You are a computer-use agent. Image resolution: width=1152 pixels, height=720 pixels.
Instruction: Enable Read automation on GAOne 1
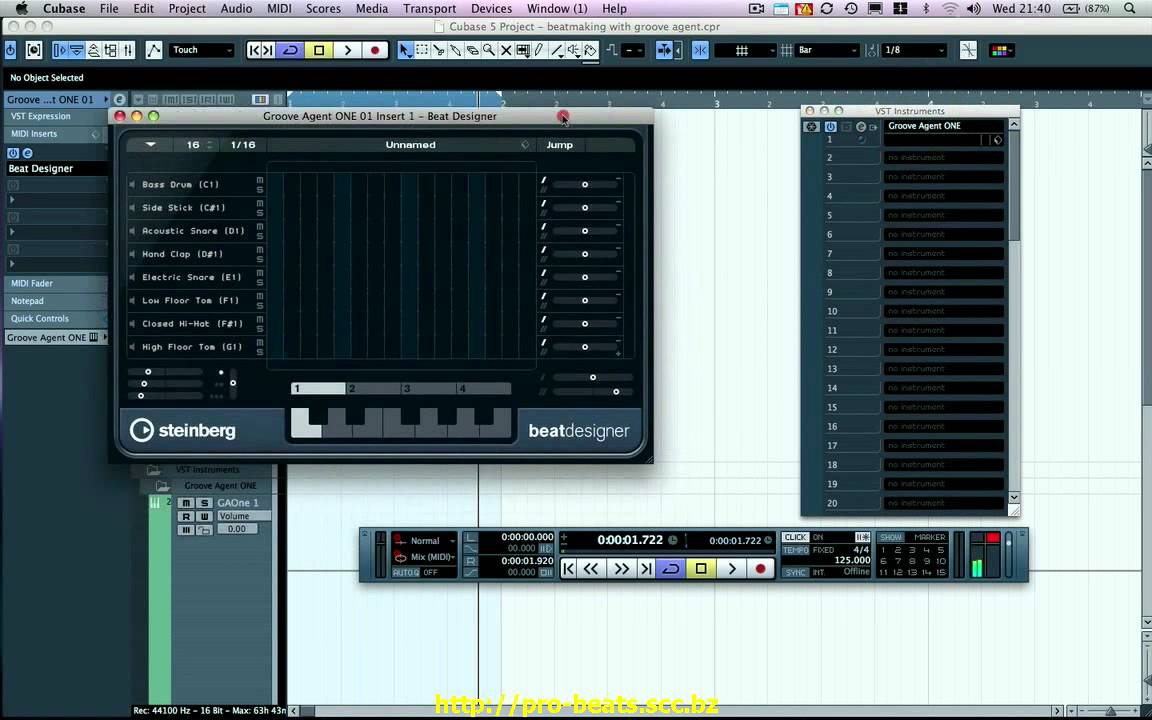(187, 516)
